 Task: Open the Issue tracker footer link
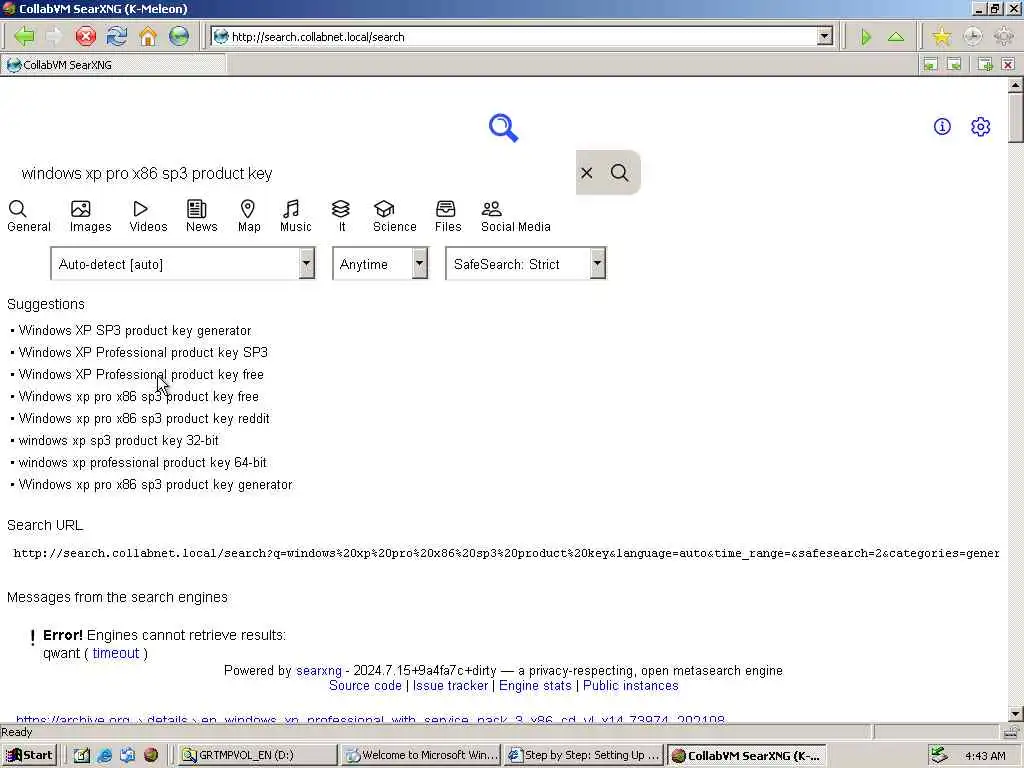451,686
